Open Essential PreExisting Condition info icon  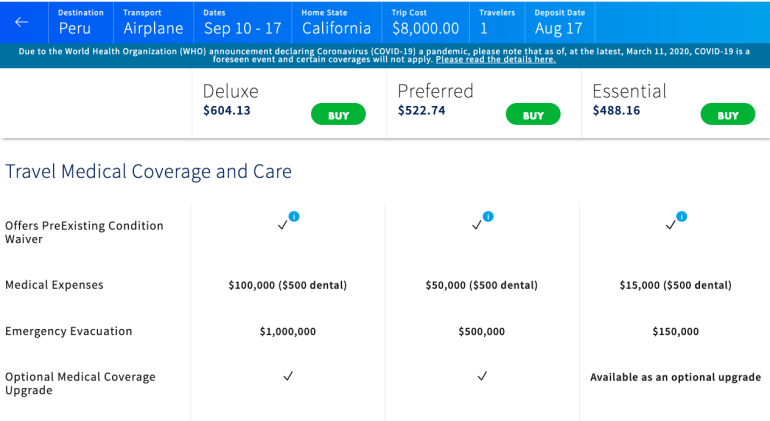tap(682, 216)
